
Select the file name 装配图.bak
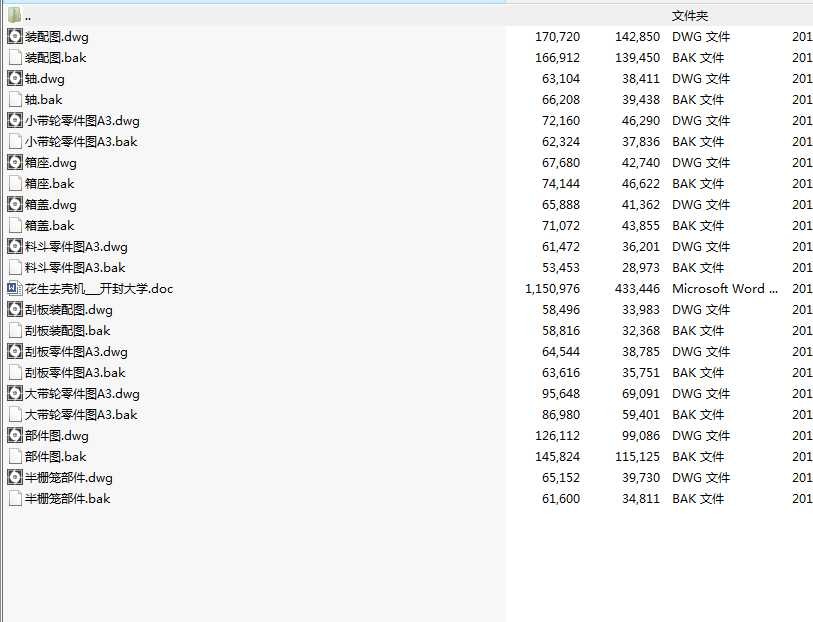pos(55,58)
